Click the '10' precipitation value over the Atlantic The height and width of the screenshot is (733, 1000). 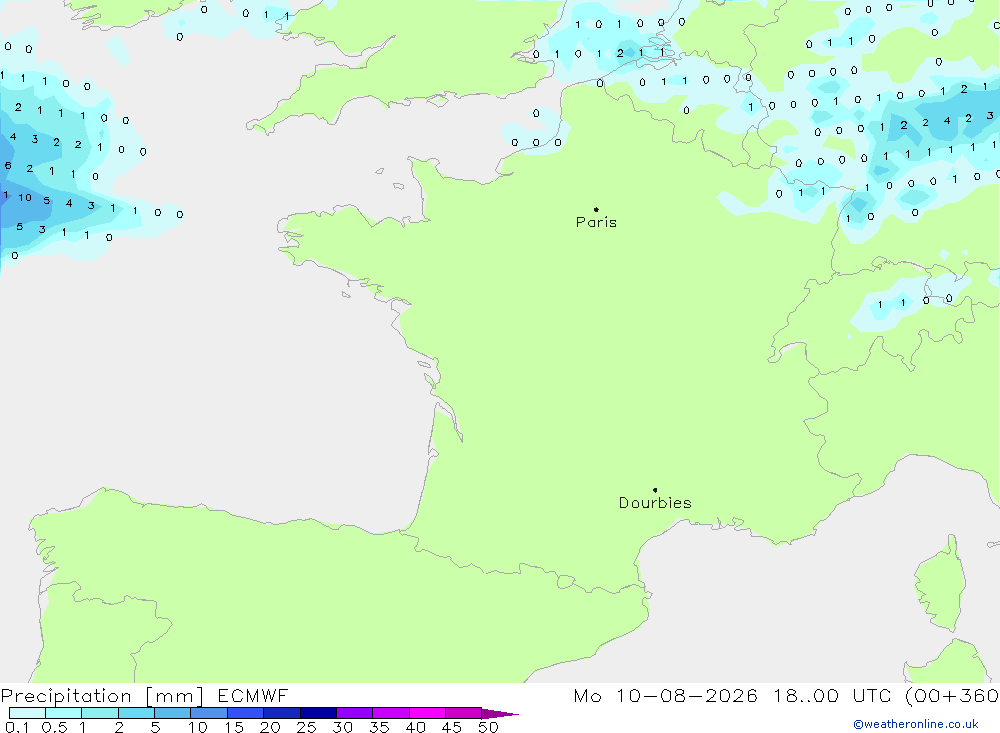25,198
